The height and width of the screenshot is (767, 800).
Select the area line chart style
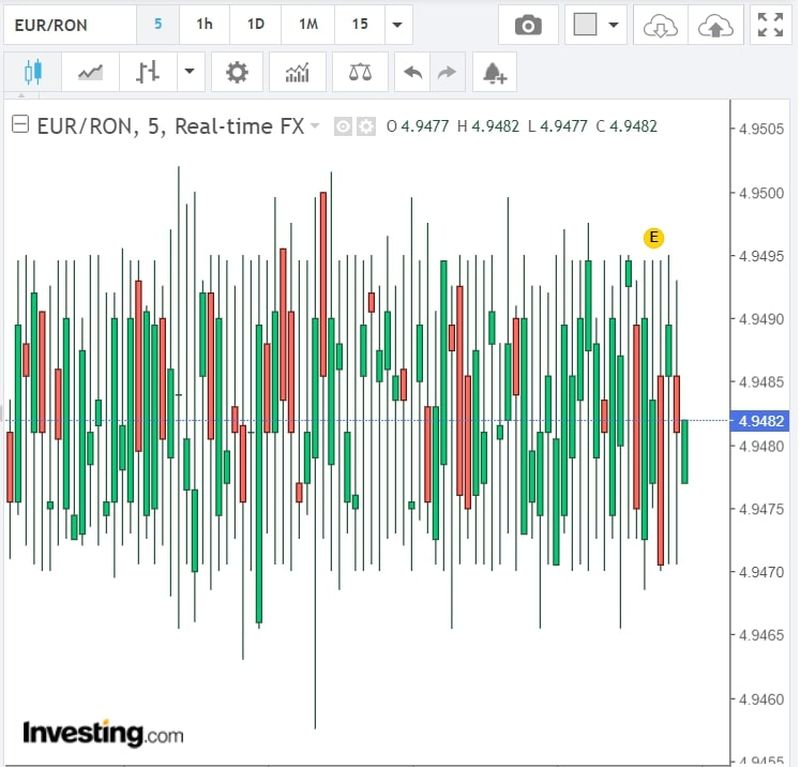[90, 72]
